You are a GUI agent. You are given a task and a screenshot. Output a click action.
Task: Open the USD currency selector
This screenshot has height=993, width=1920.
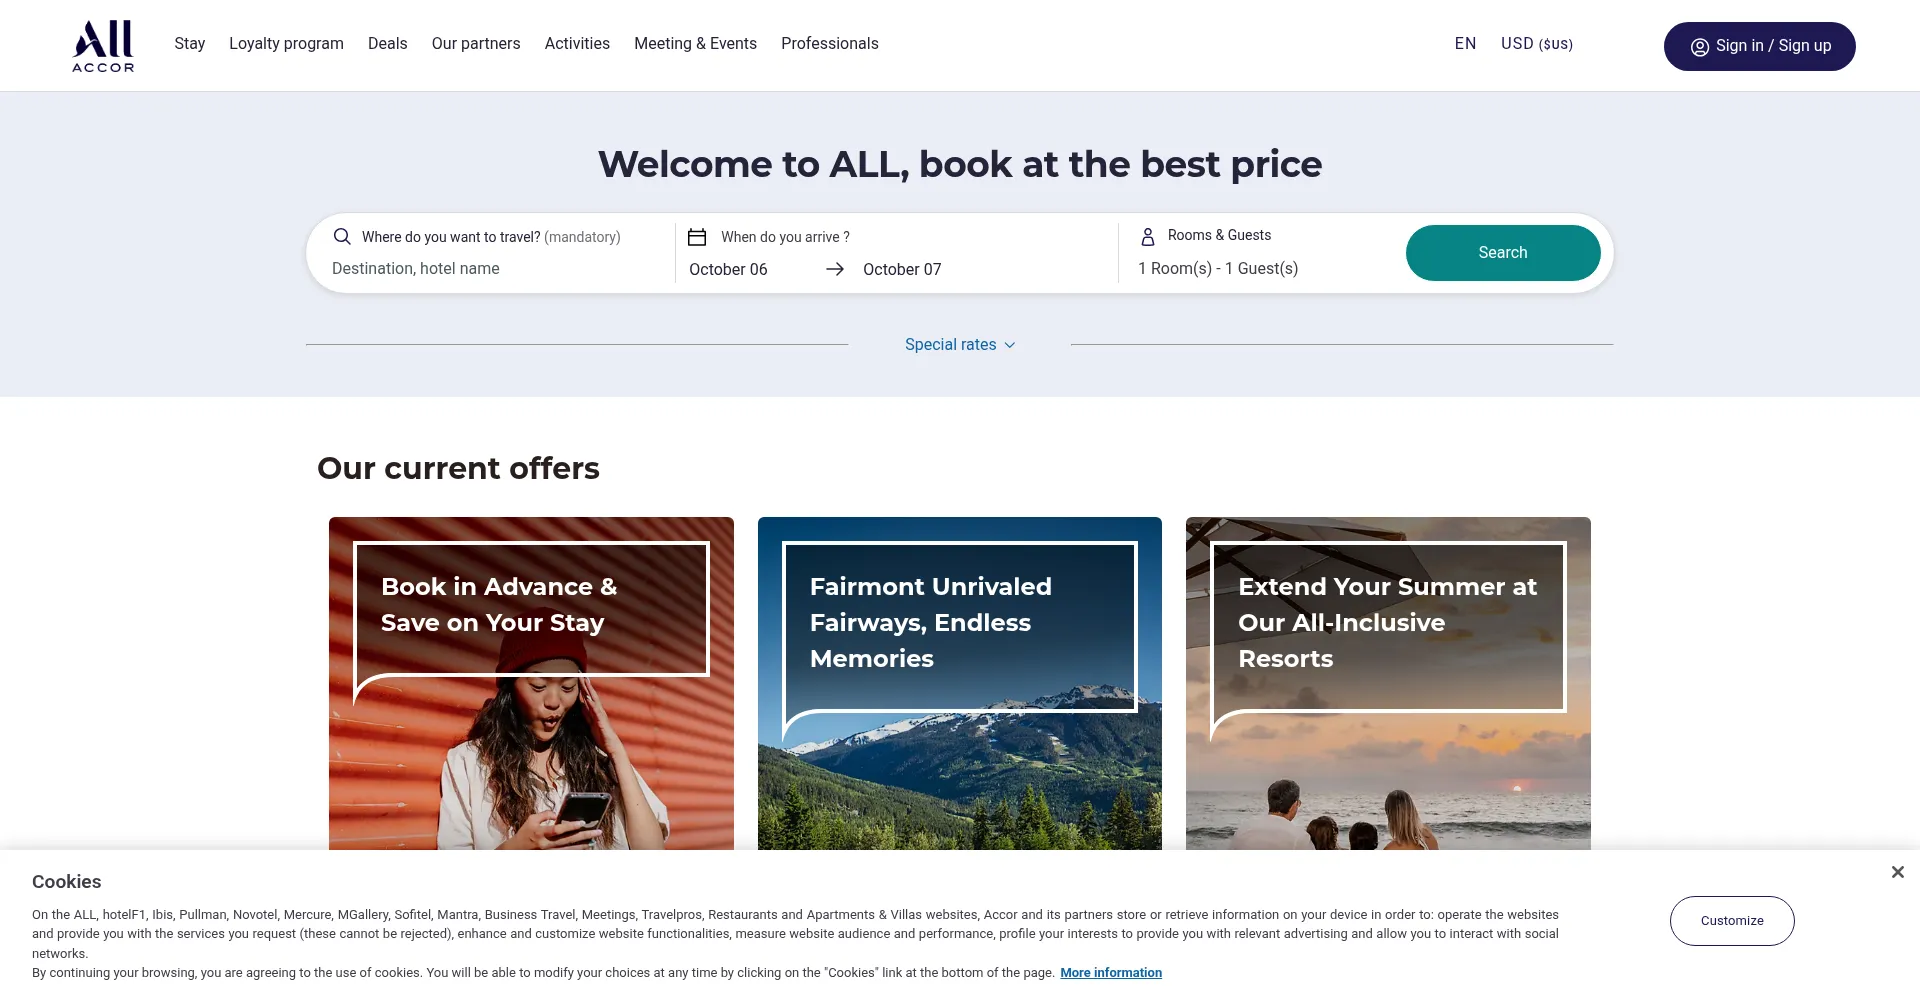click(x=1537, y=44)
